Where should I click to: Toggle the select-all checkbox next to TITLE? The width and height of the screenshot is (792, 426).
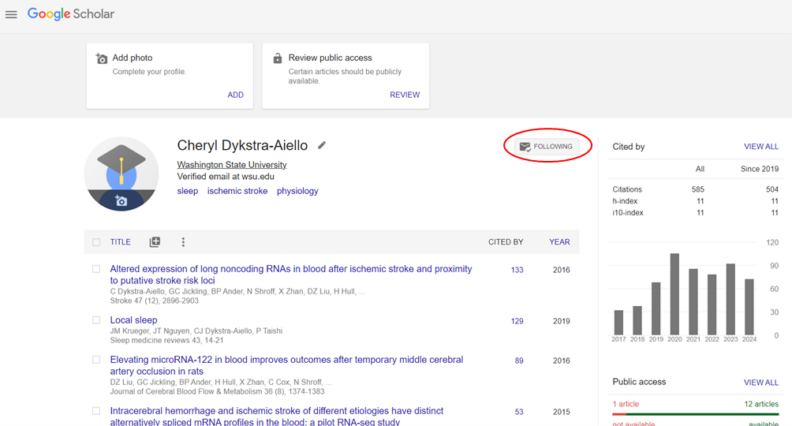[x=96, y=242]
